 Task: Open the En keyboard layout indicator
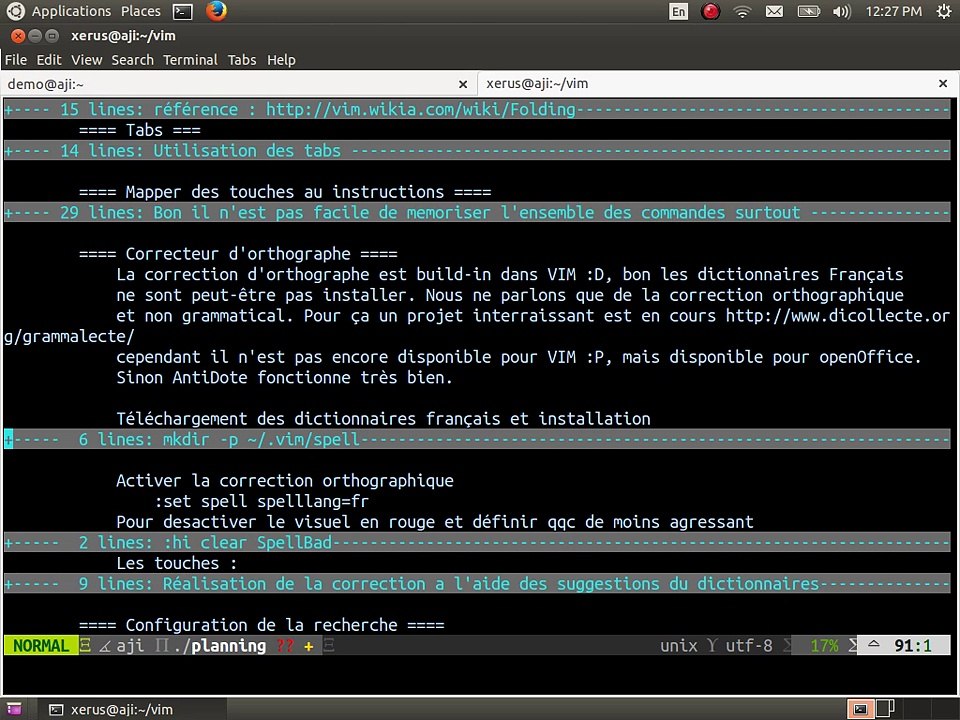pyautogui.click(x=678, y=12)
